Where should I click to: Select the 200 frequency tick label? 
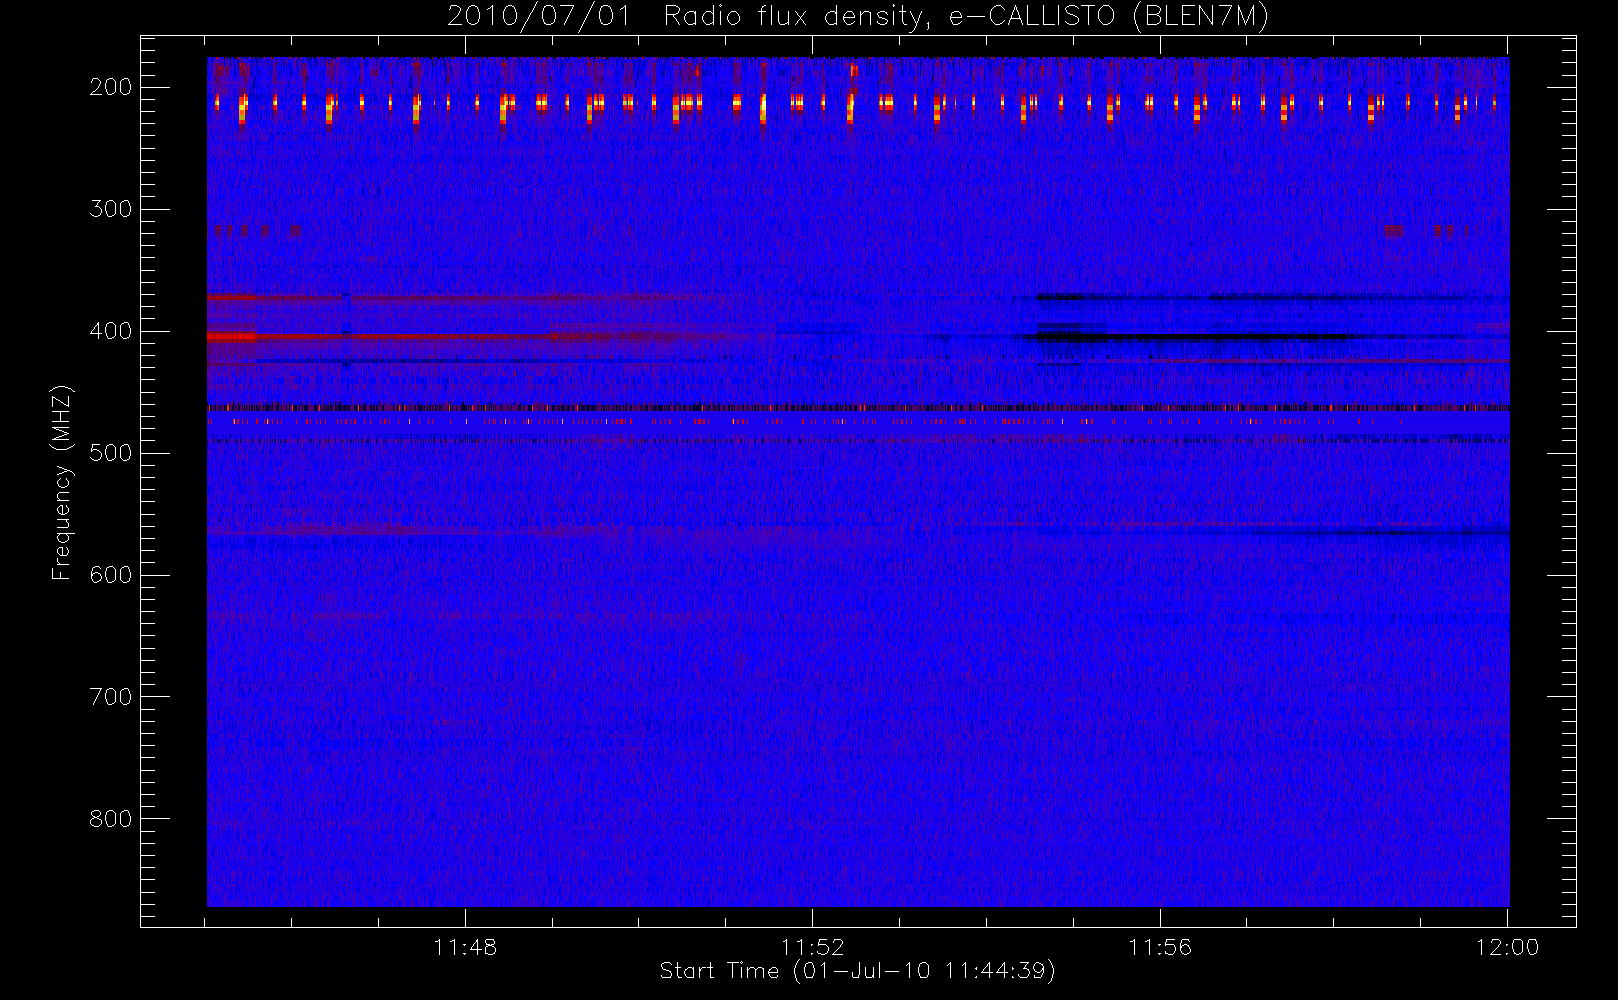click(111, 87)
